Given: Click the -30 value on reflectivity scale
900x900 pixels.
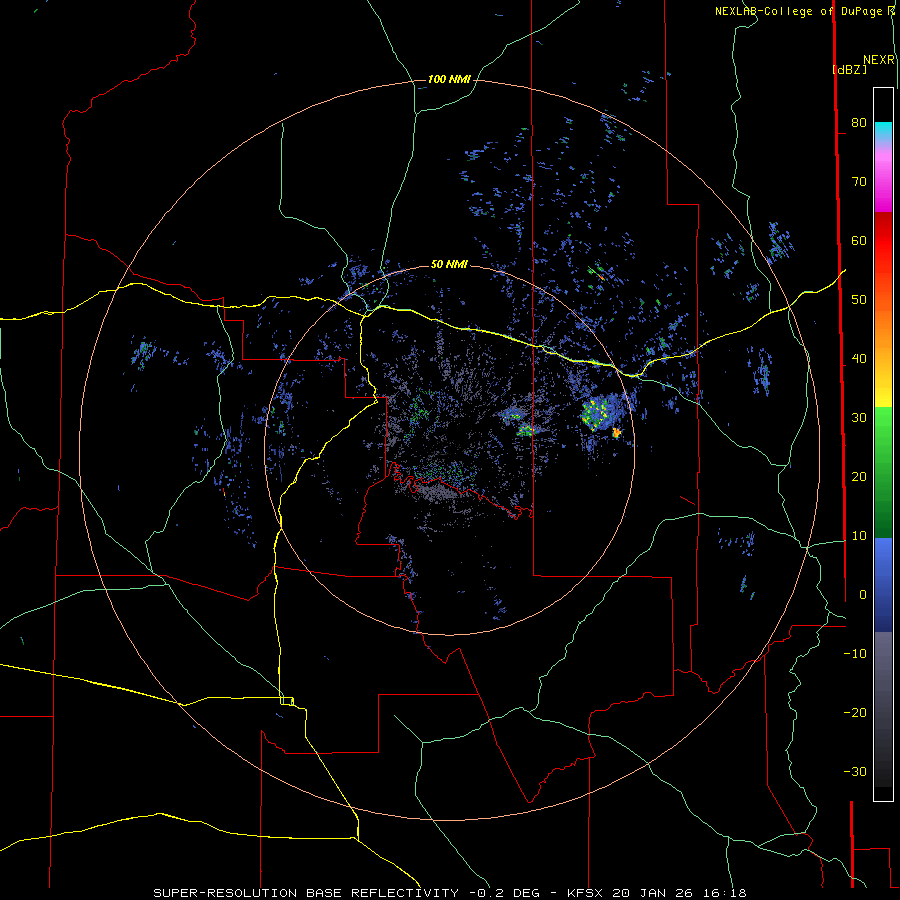Looking at the screenshot, I should (x=855, y=772).
